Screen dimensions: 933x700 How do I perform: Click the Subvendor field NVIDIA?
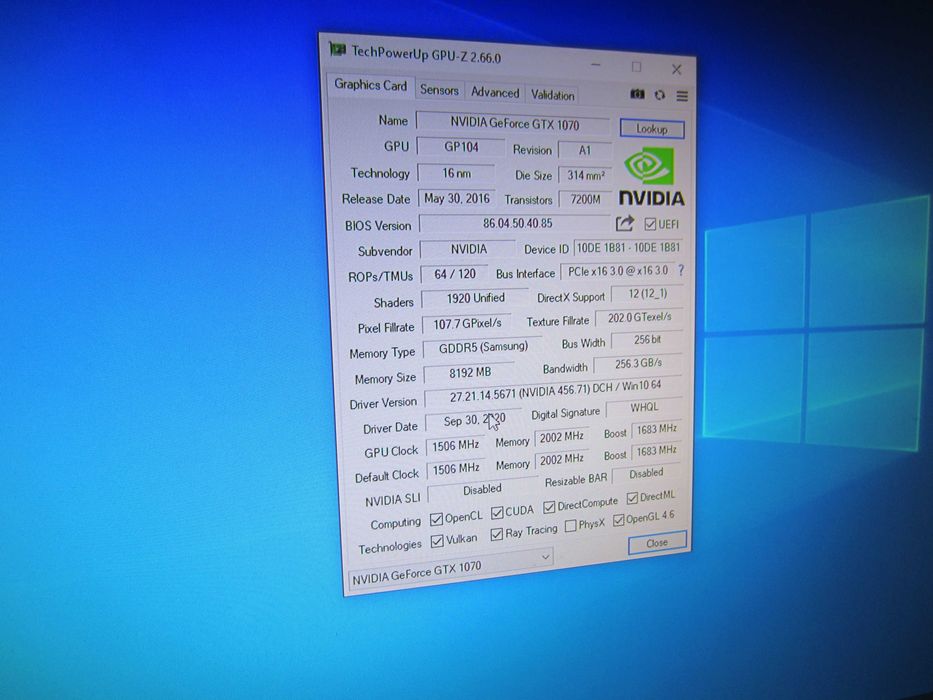pyautogui.click(x=468, y=249)
